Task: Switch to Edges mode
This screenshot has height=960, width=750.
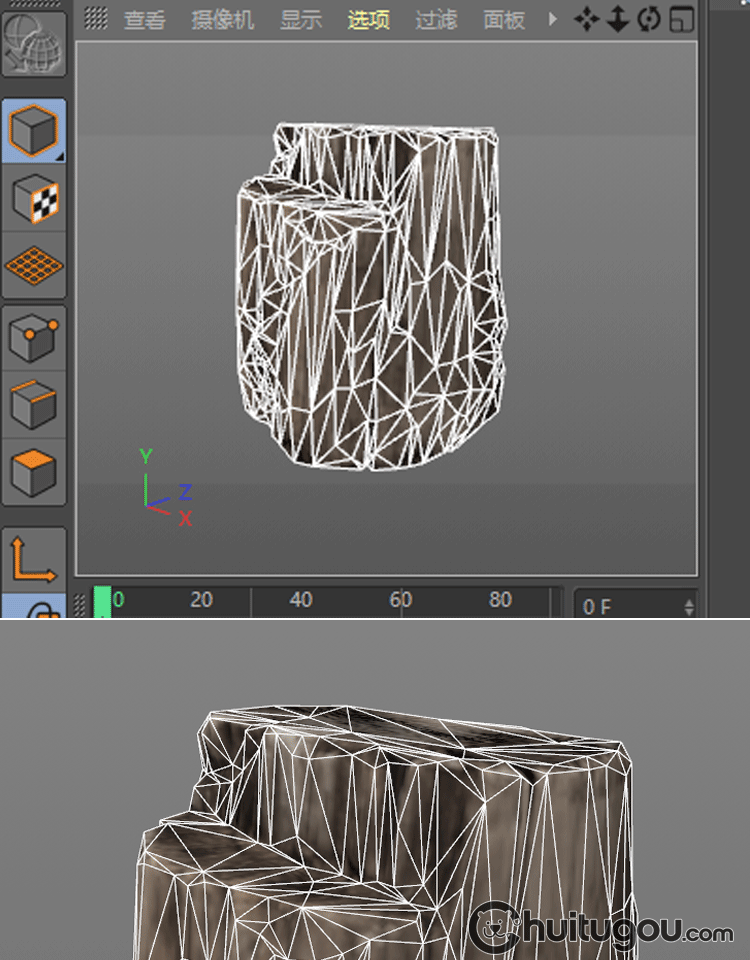Action: (34, 403)
